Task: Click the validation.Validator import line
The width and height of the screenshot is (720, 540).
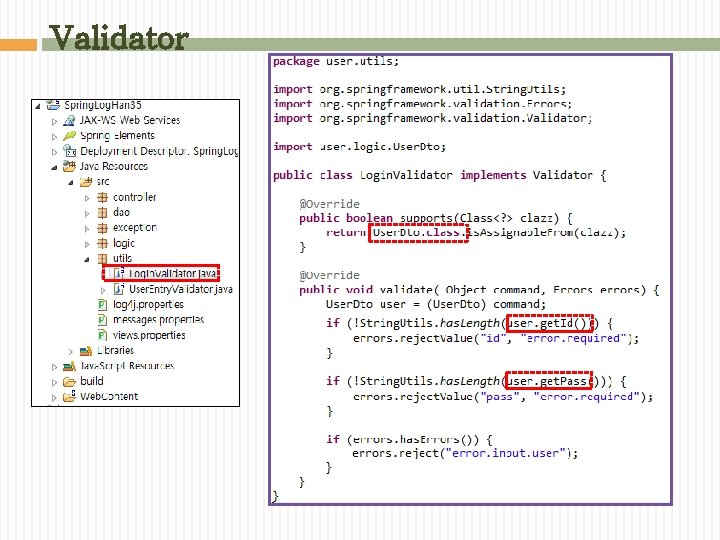Action: [x=433, y=118]
